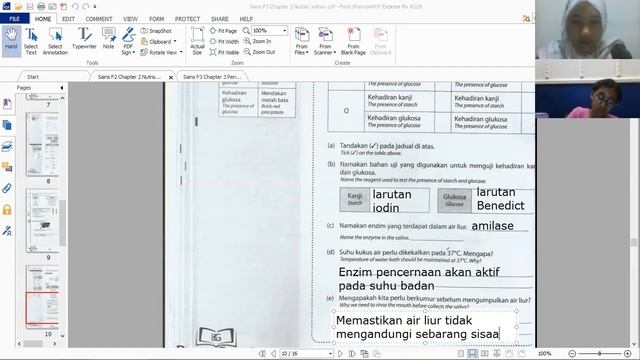Click the zoom slider handle in status bar

point(599,353)
